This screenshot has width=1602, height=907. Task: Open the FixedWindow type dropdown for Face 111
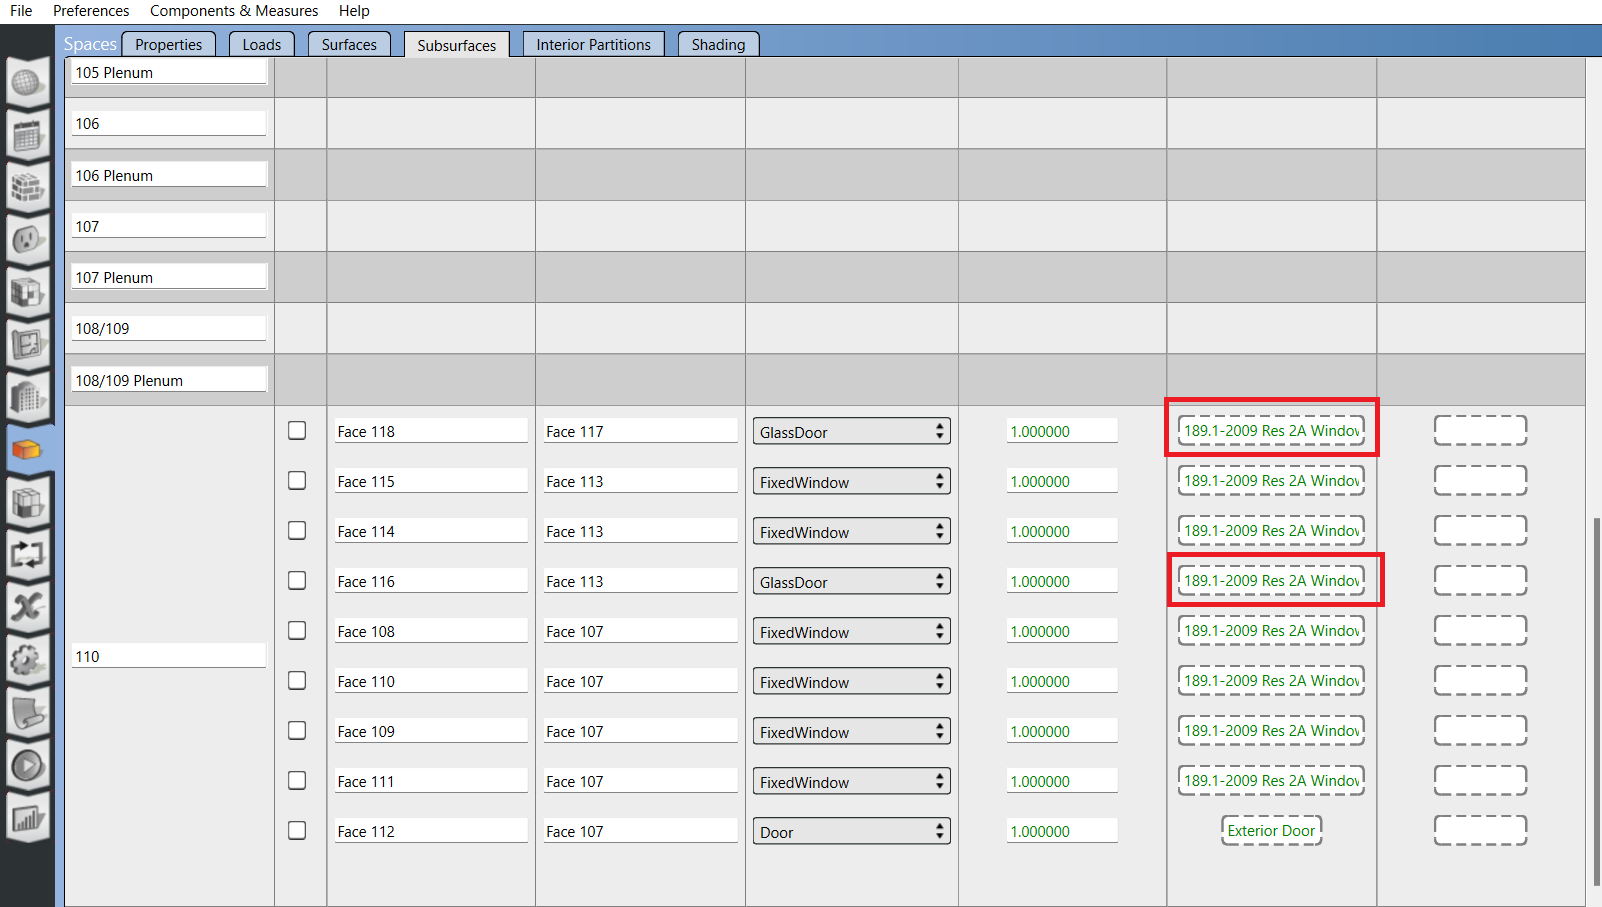point(851,781)
